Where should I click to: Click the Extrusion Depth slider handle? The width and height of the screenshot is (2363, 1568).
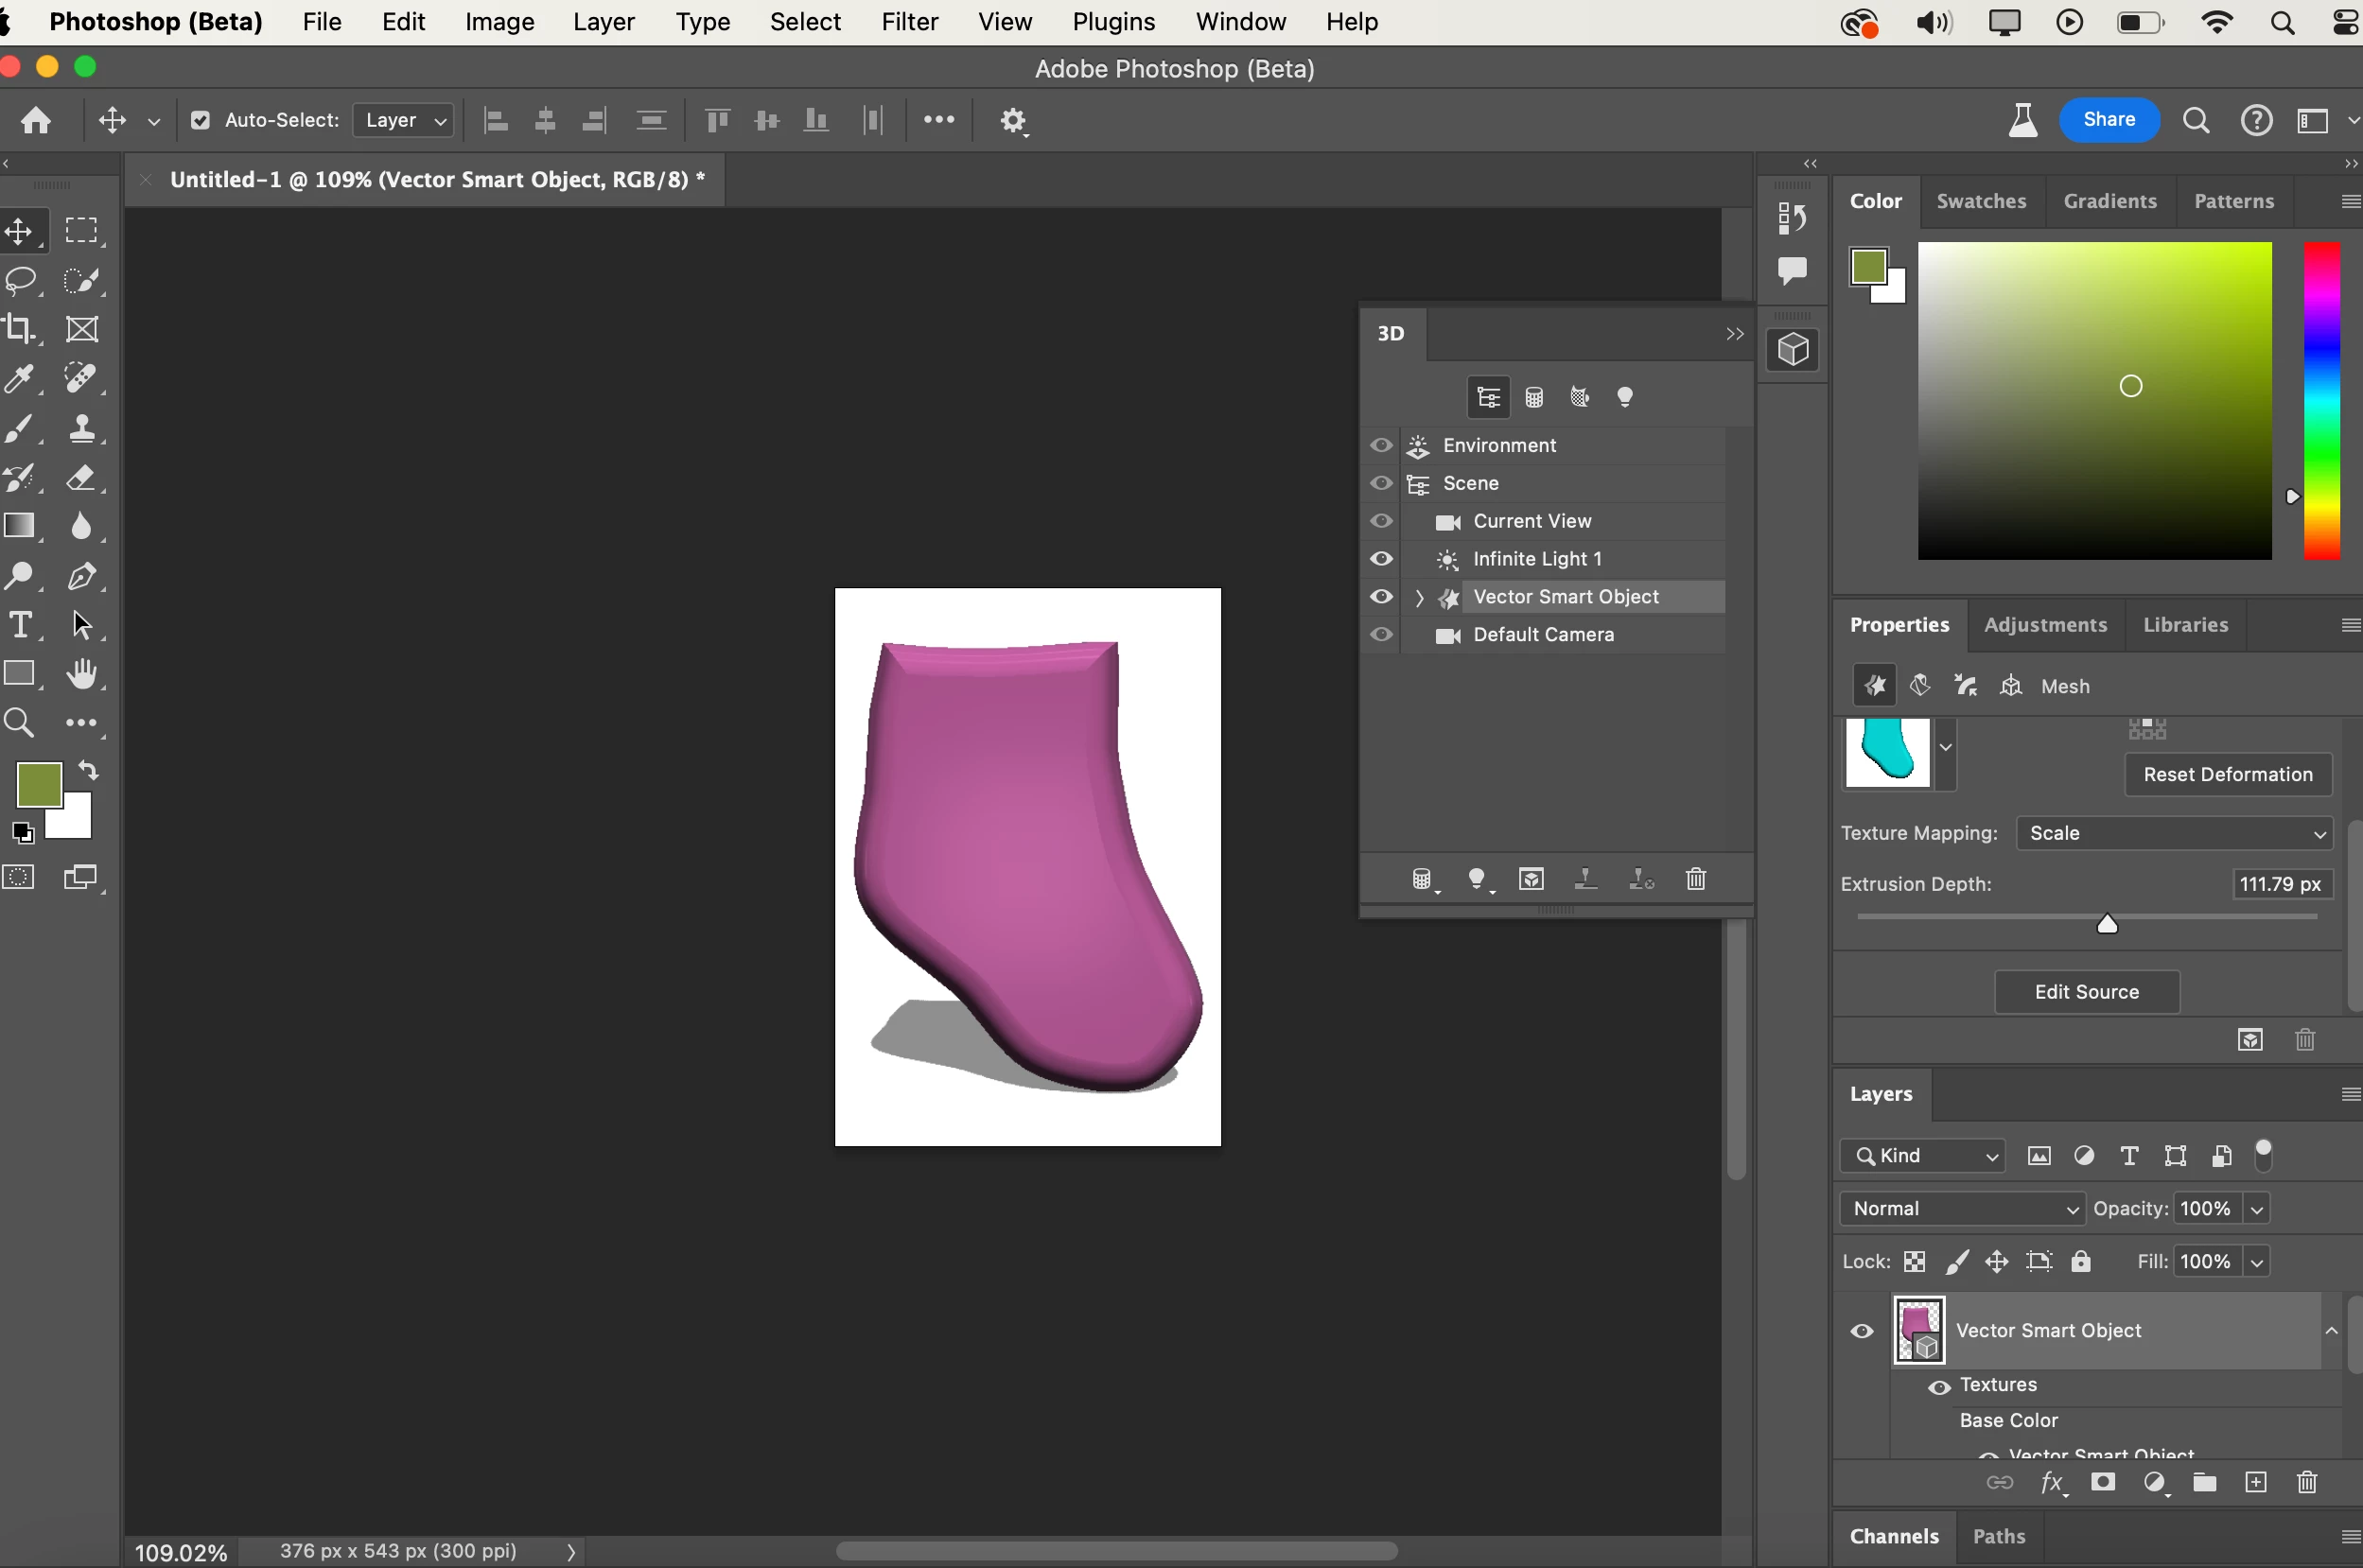2107,924
